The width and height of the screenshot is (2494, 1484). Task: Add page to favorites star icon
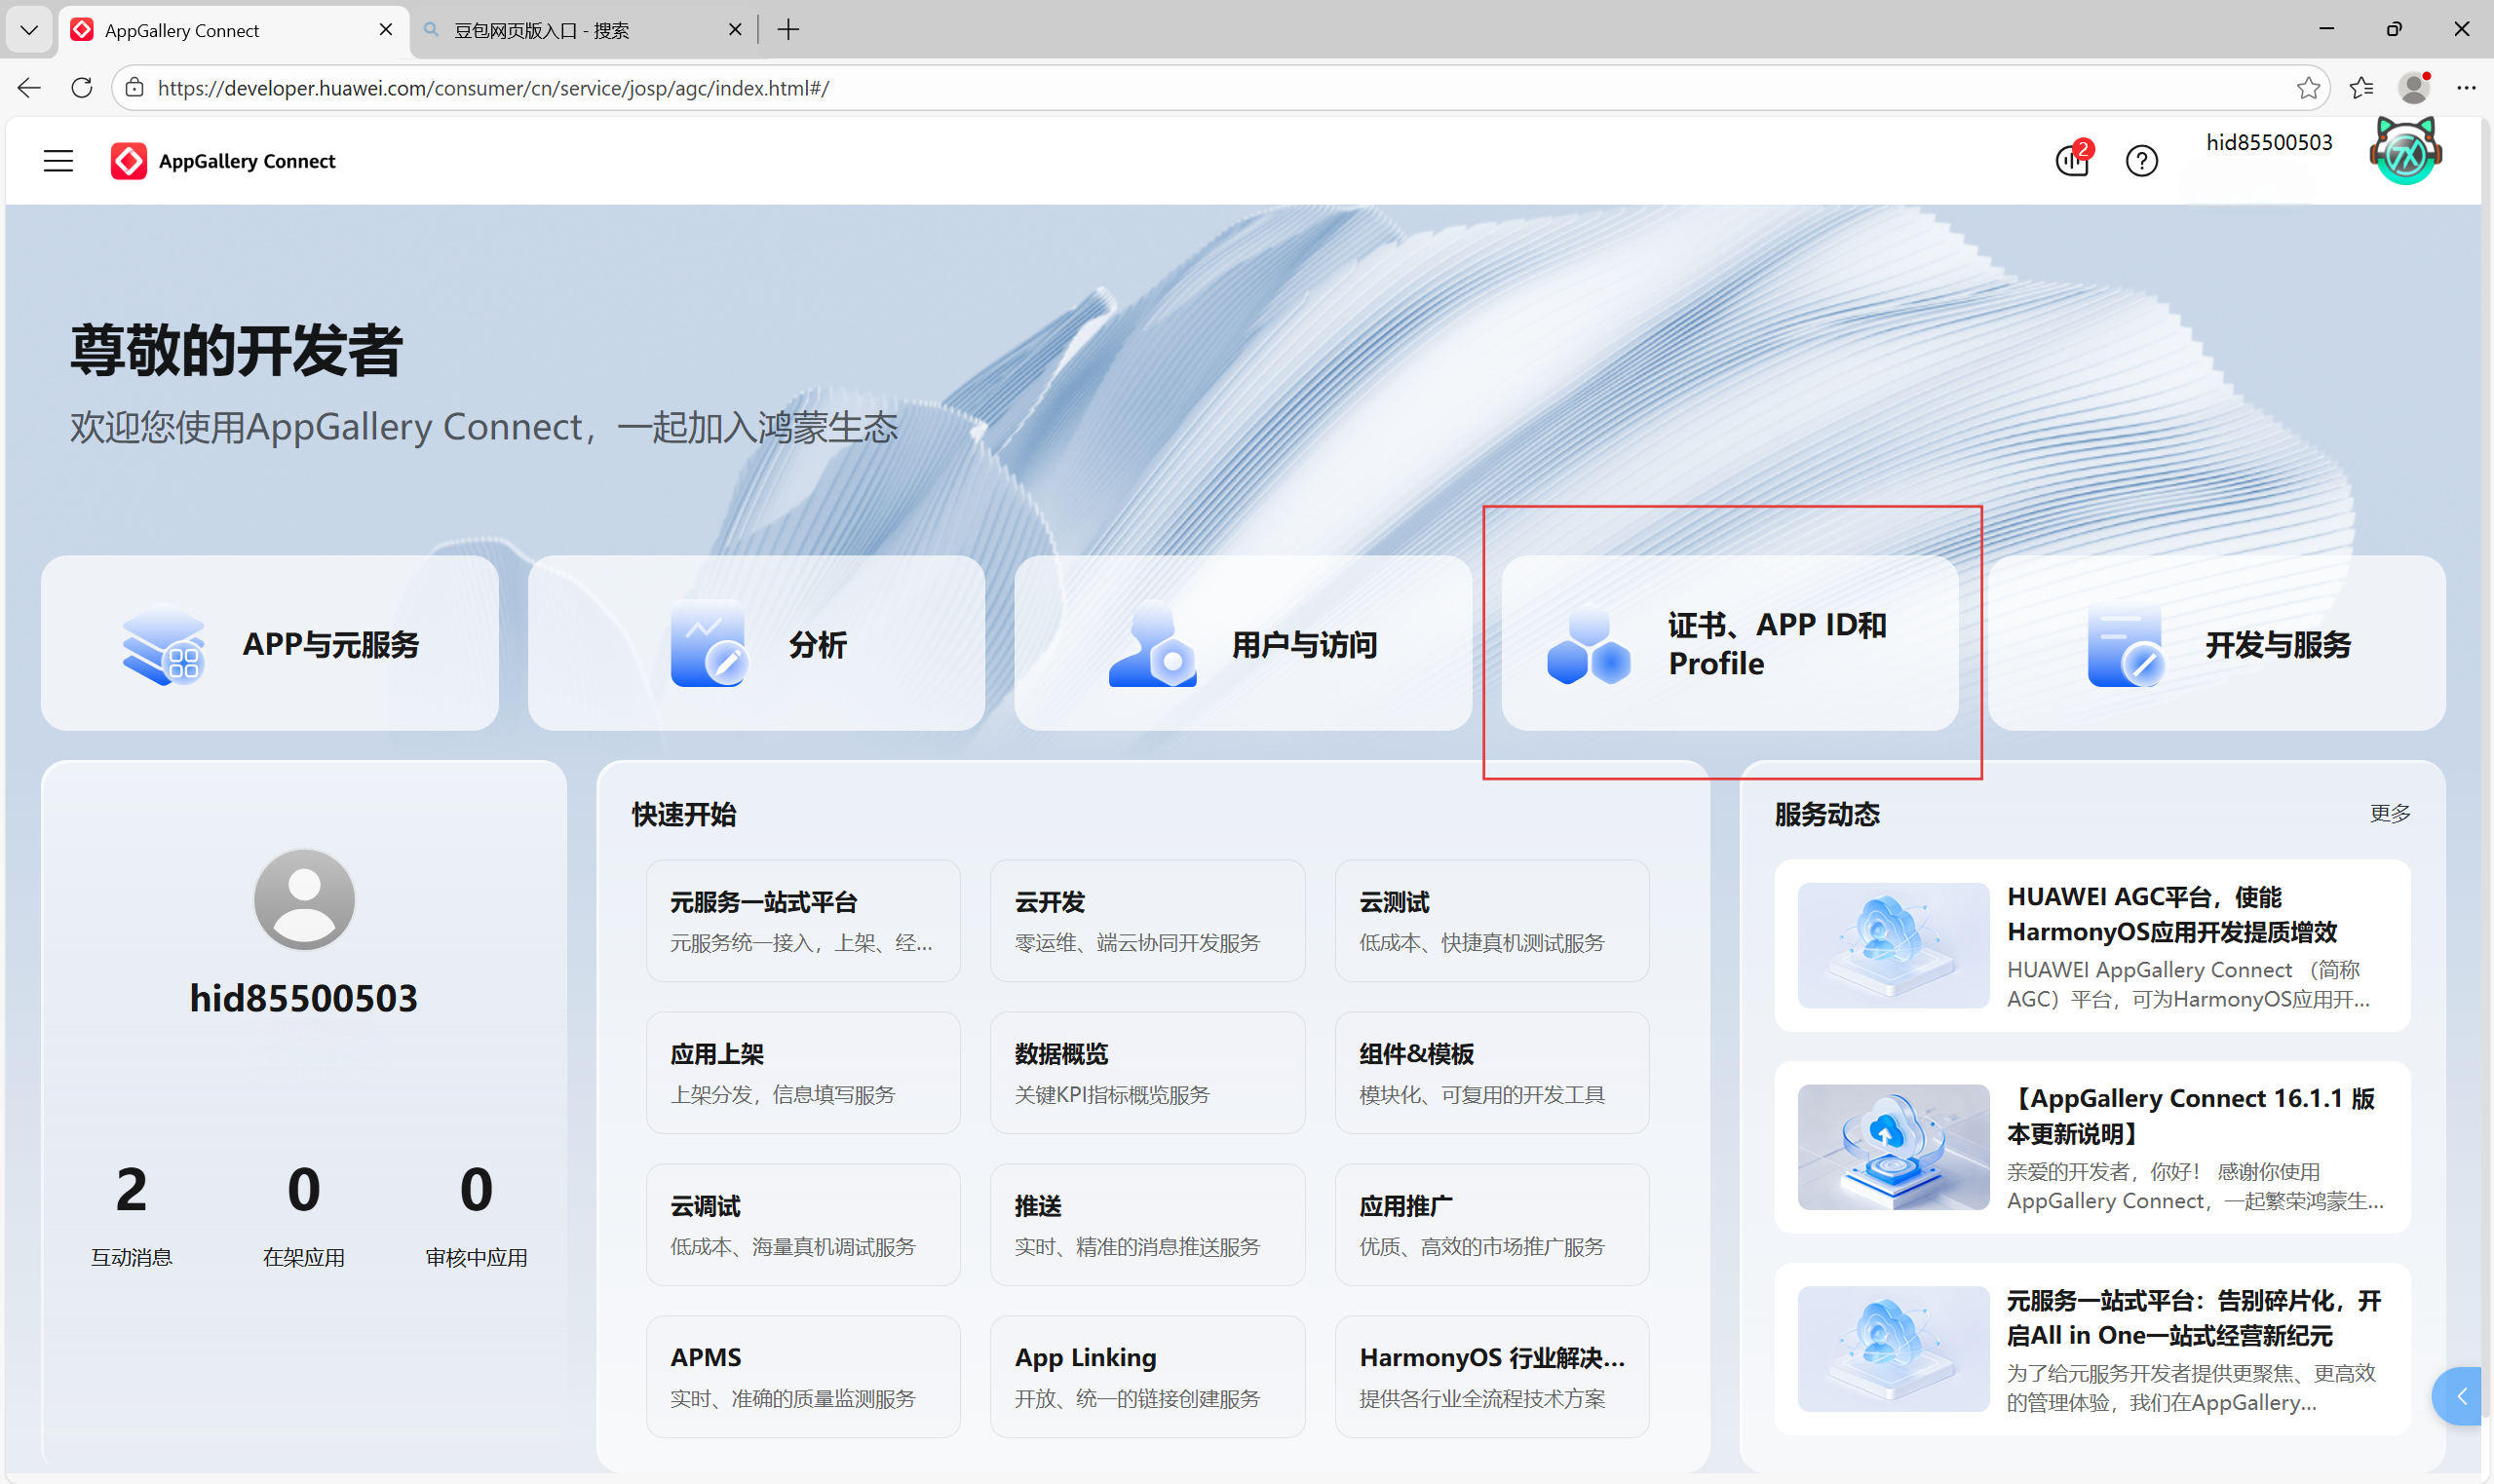[2308, 88]
